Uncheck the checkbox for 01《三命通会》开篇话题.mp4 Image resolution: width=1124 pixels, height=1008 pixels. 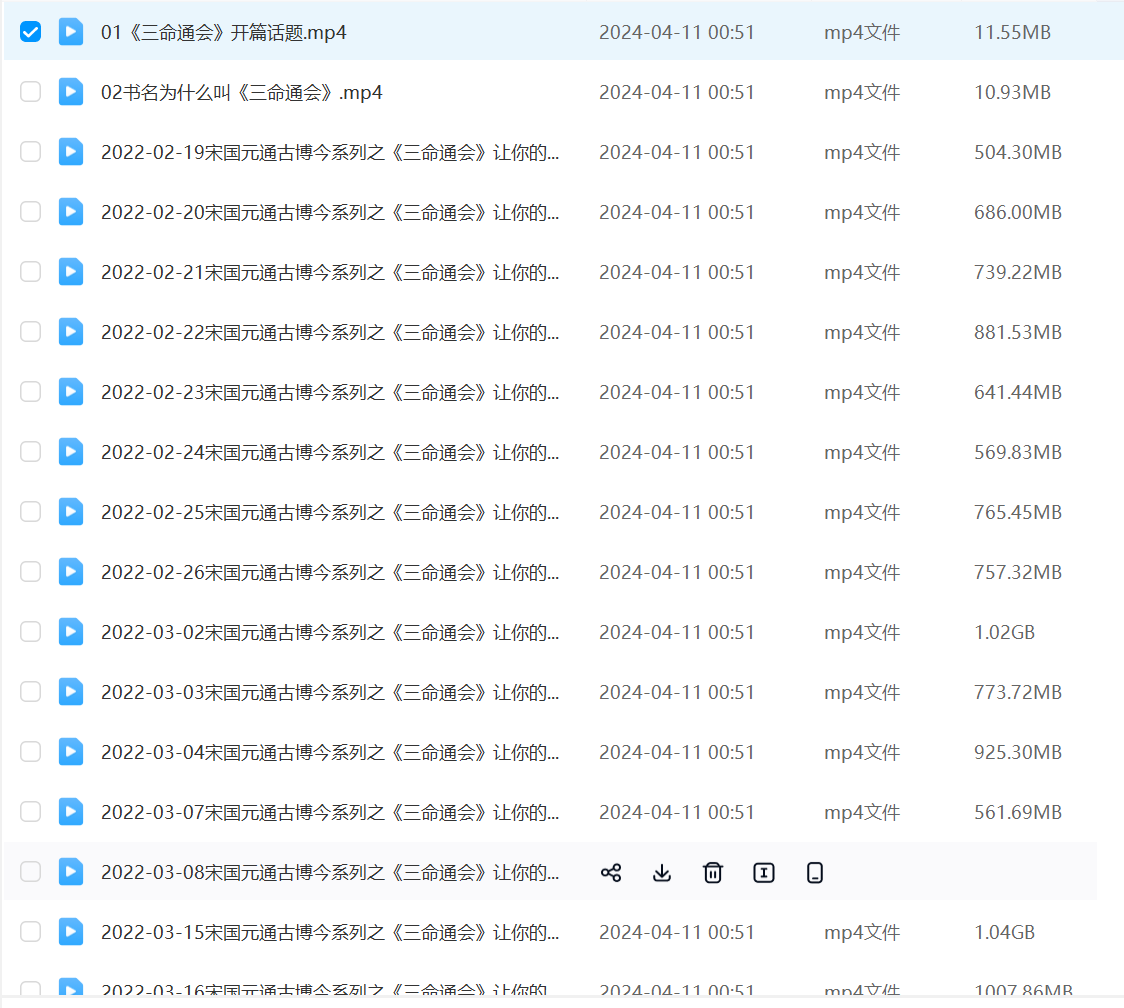coord(31,32)
